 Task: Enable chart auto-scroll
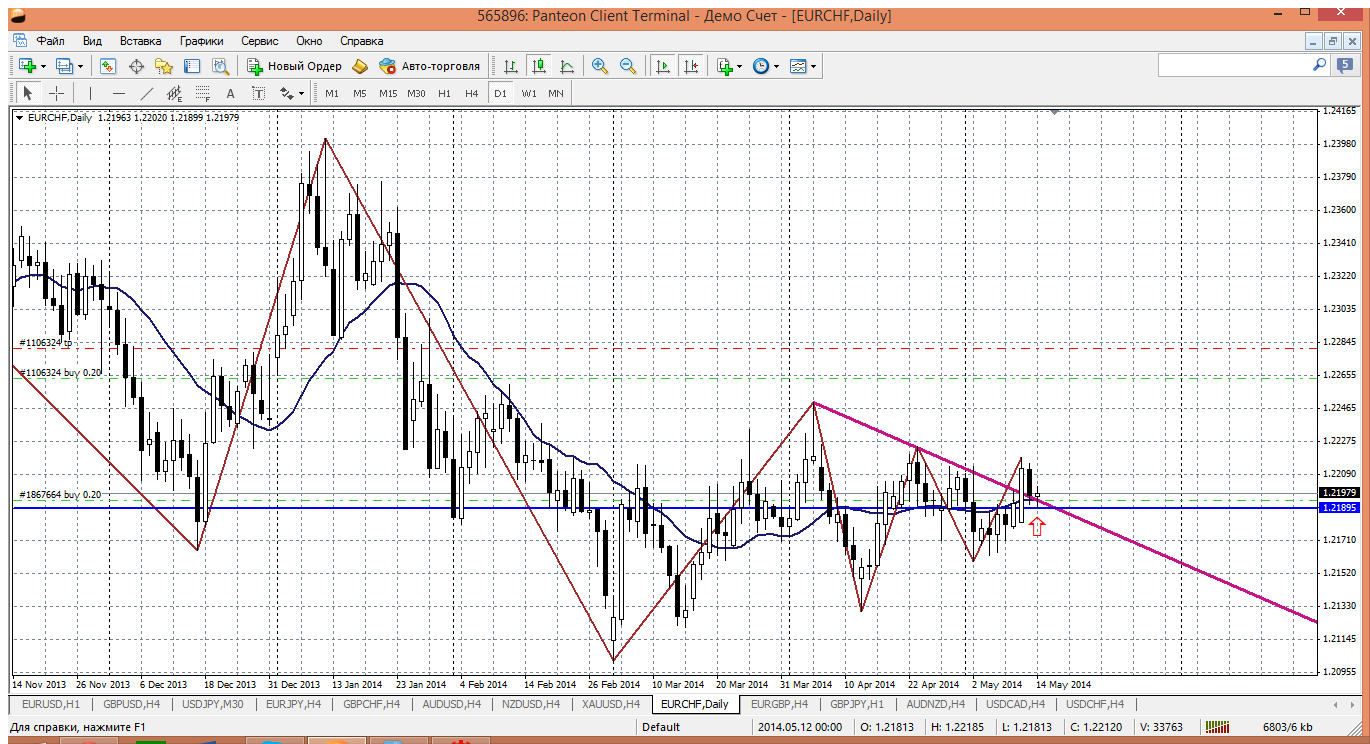[662, 66]
